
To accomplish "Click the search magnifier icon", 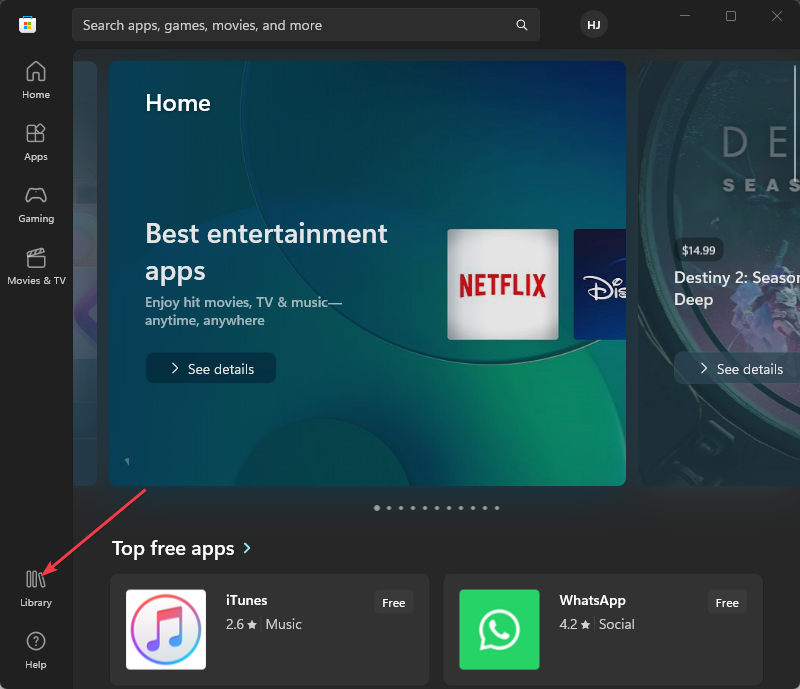I will pyautogui.click(x=521, y=24).
